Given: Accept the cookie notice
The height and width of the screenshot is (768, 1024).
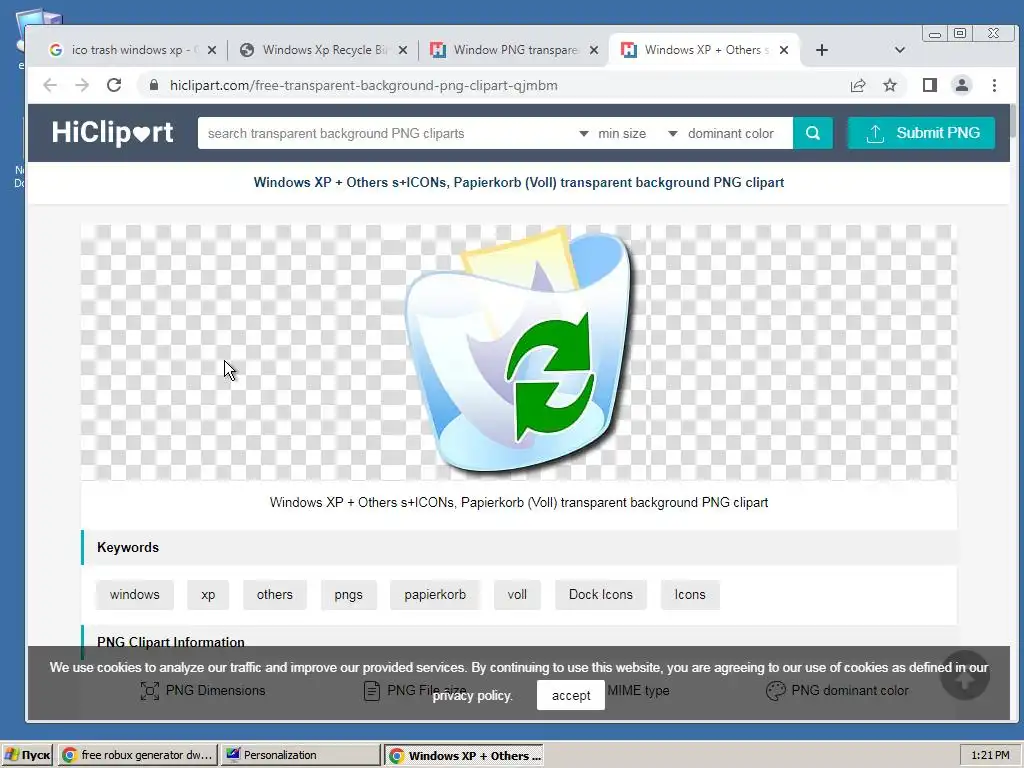Looking at the screenshot, I should (571, 696).
